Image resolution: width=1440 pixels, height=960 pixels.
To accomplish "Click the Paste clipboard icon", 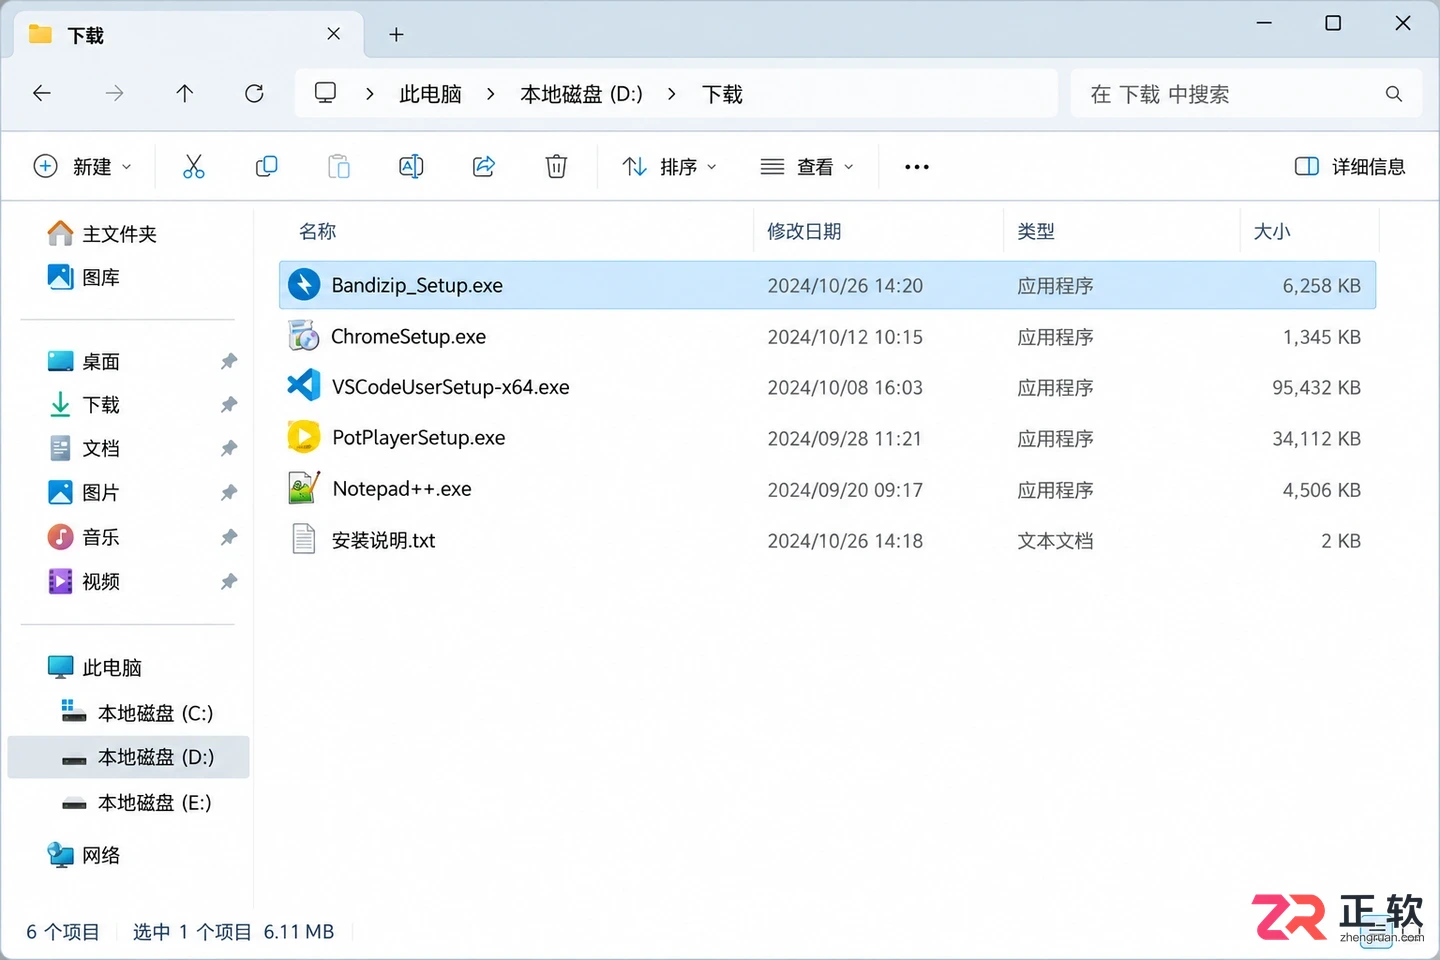I will (339, 166).
